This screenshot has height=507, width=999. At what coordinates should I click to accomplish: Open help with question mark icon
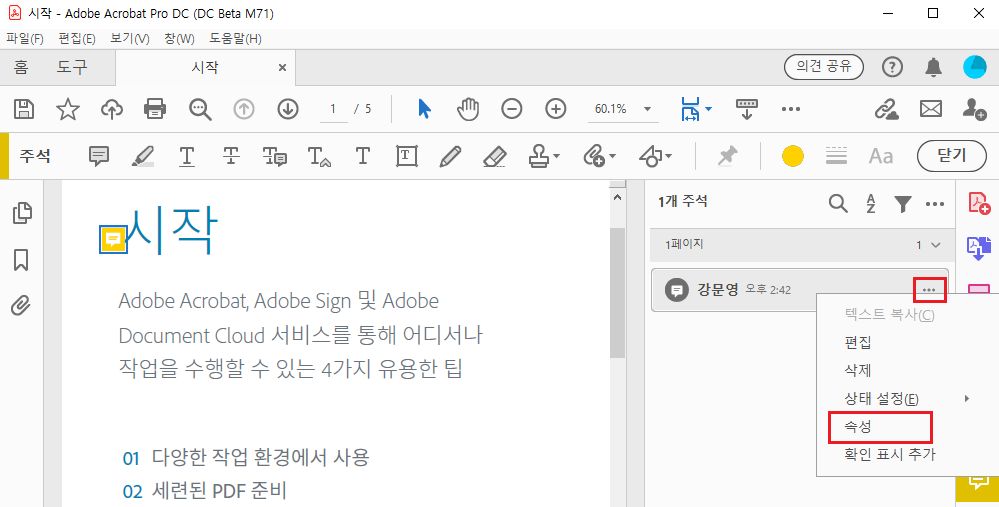click(892, 67)
